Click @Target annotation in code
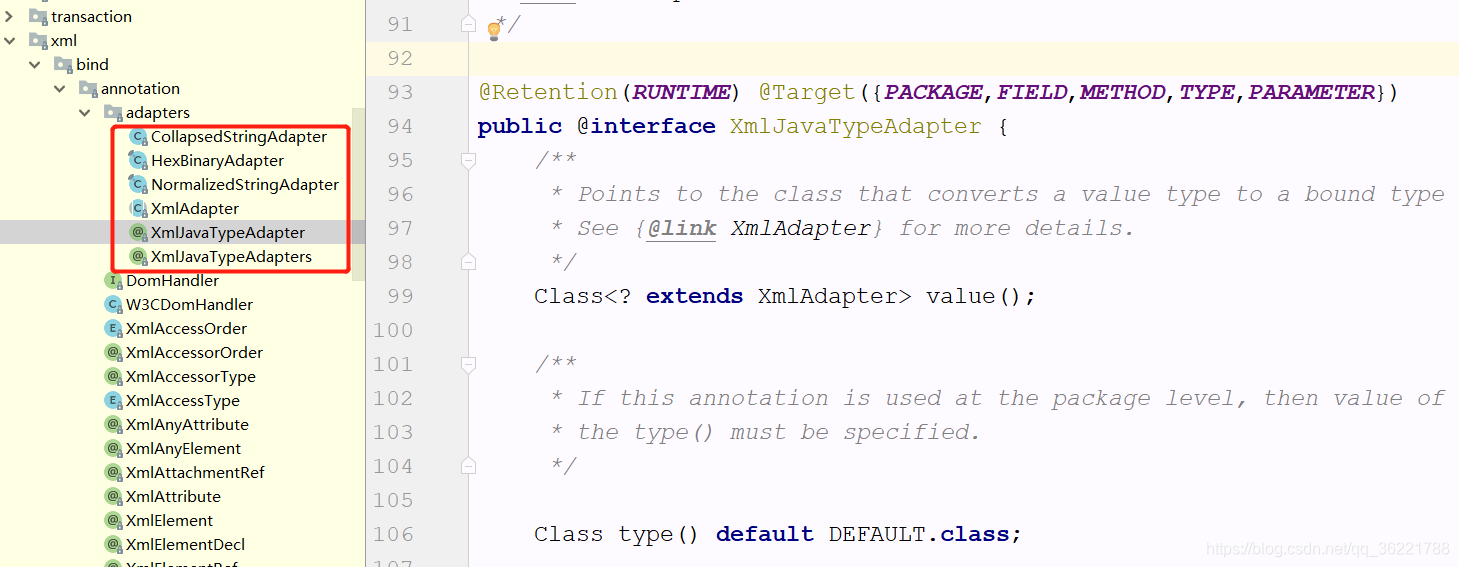1459x567 pixels. [808, 92]
